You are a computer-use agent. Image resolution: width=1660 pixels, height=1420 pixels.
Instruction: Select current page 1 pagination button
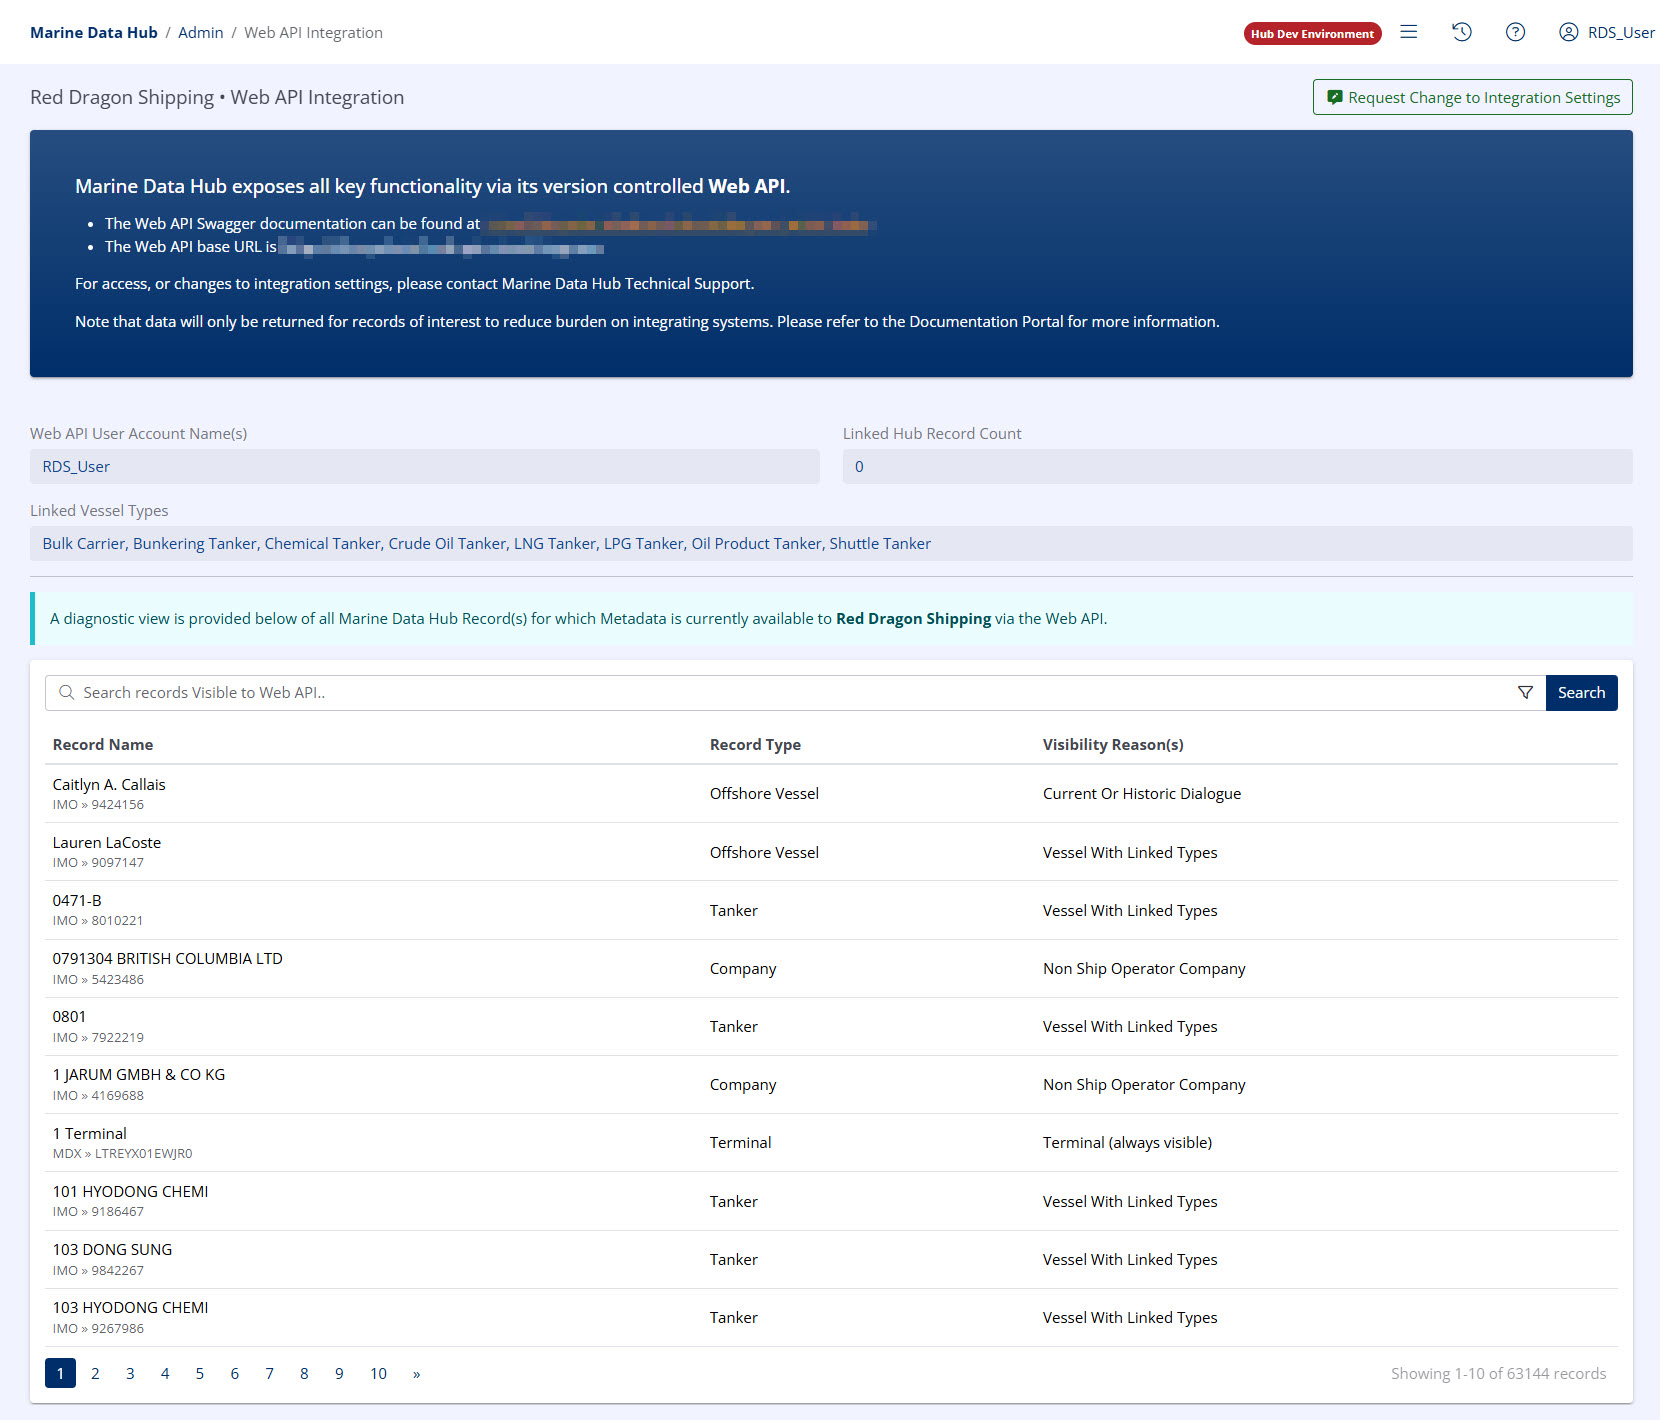60,1373
